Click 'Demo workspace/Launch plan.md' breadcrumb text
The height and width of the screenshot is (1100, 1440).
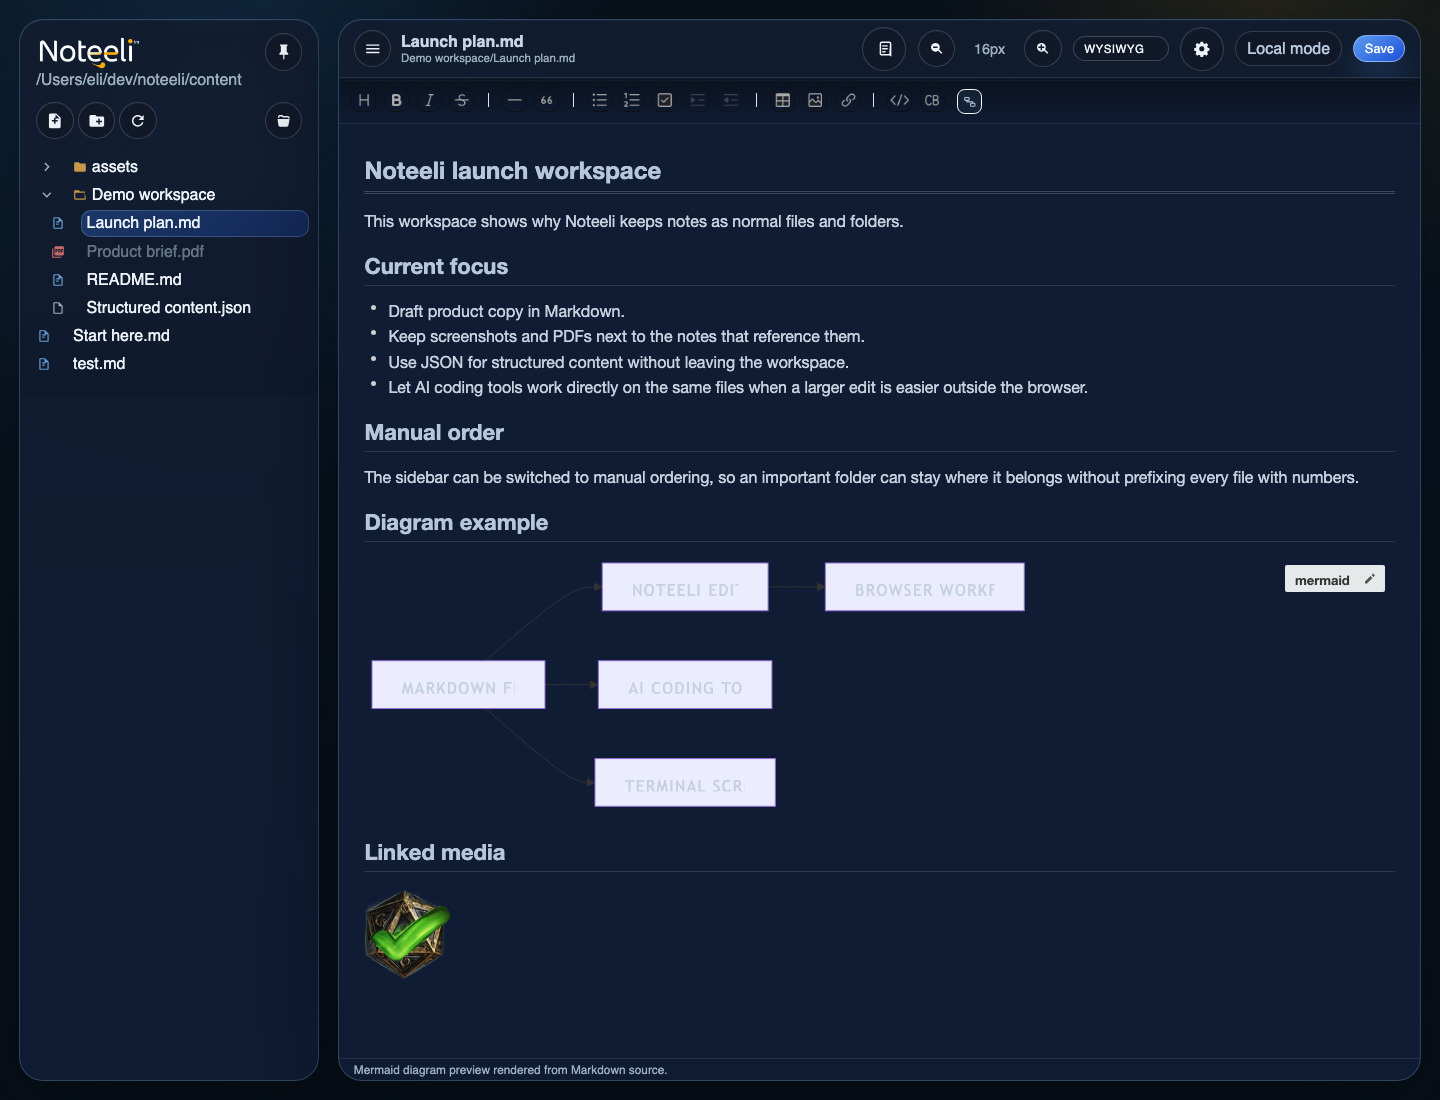[488, 59]
